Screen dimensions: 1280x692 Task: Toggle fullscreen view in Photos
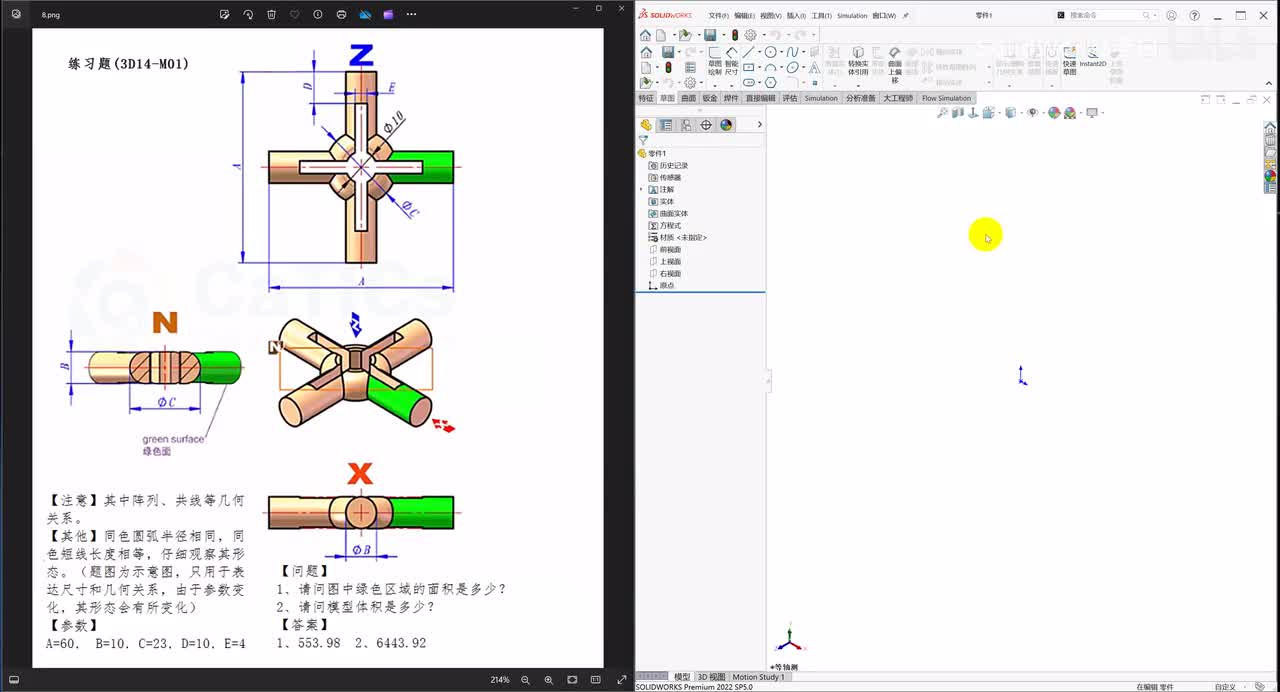click(x=622, y=680)
